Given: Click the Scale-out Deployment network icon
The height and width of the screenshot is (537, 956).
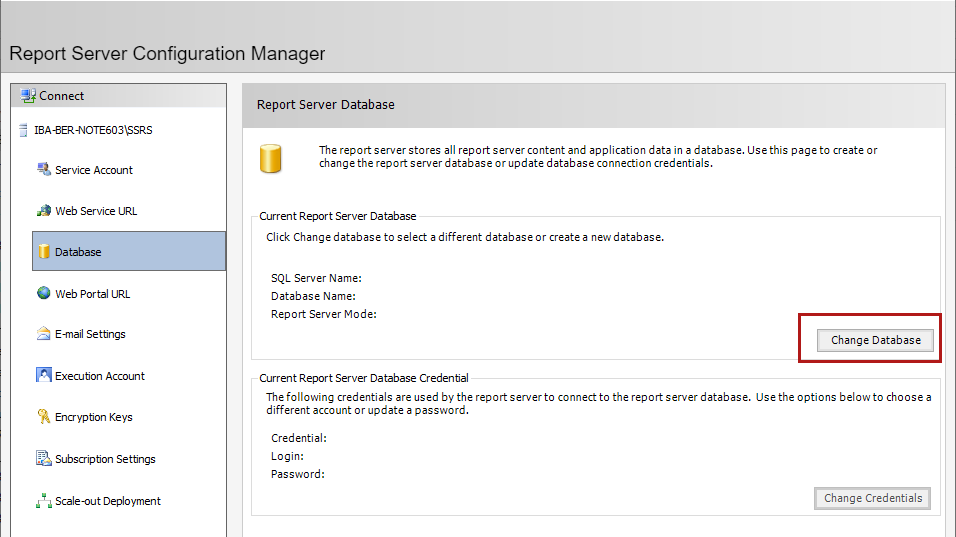Looking at the screenshot, I should coord(43,501).
